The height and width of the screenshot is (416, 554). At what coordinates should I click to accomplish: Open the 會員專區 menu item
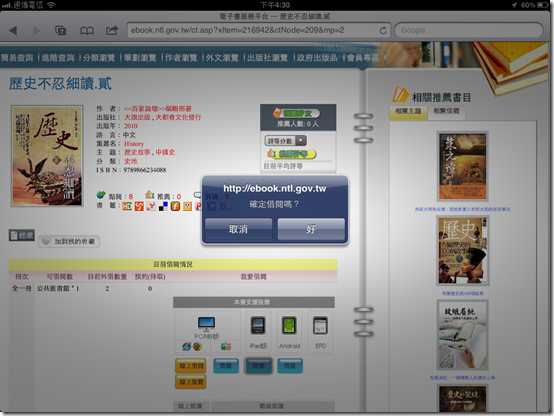[363, 57]
